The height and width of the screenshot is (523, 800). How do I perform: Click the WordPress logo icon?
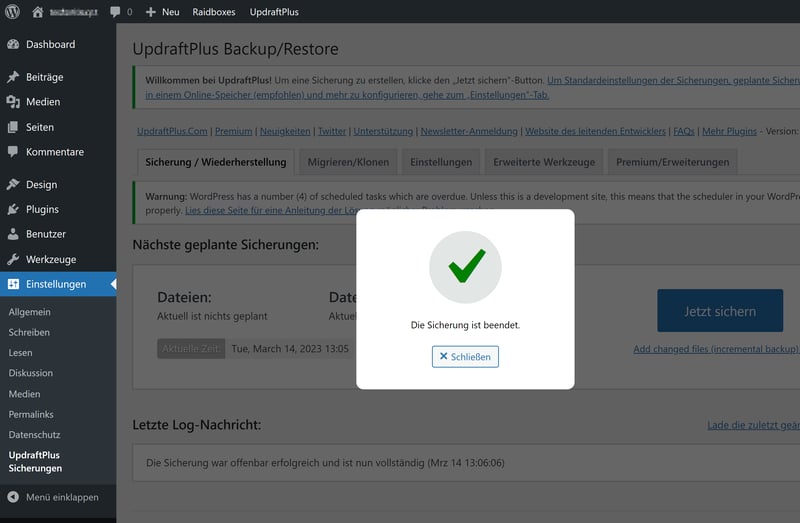tap(13, 12)
